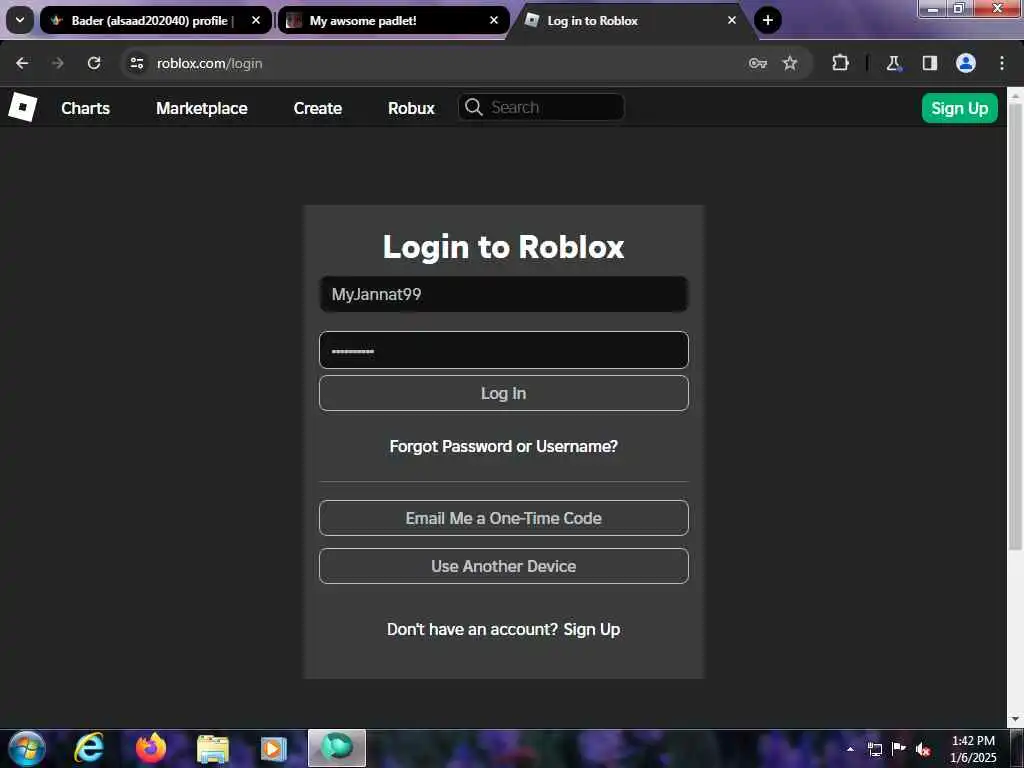This screenshot has height=768, width=1024.
Task: Open site information icon in address bar
Action: coord(136,63)
